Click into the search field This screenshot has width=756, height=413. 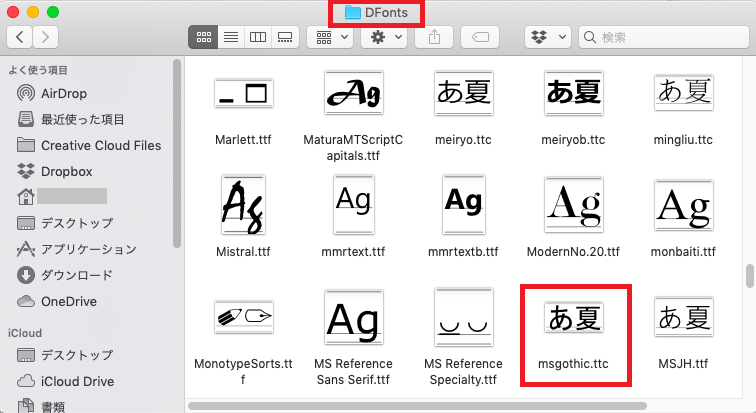664,37
